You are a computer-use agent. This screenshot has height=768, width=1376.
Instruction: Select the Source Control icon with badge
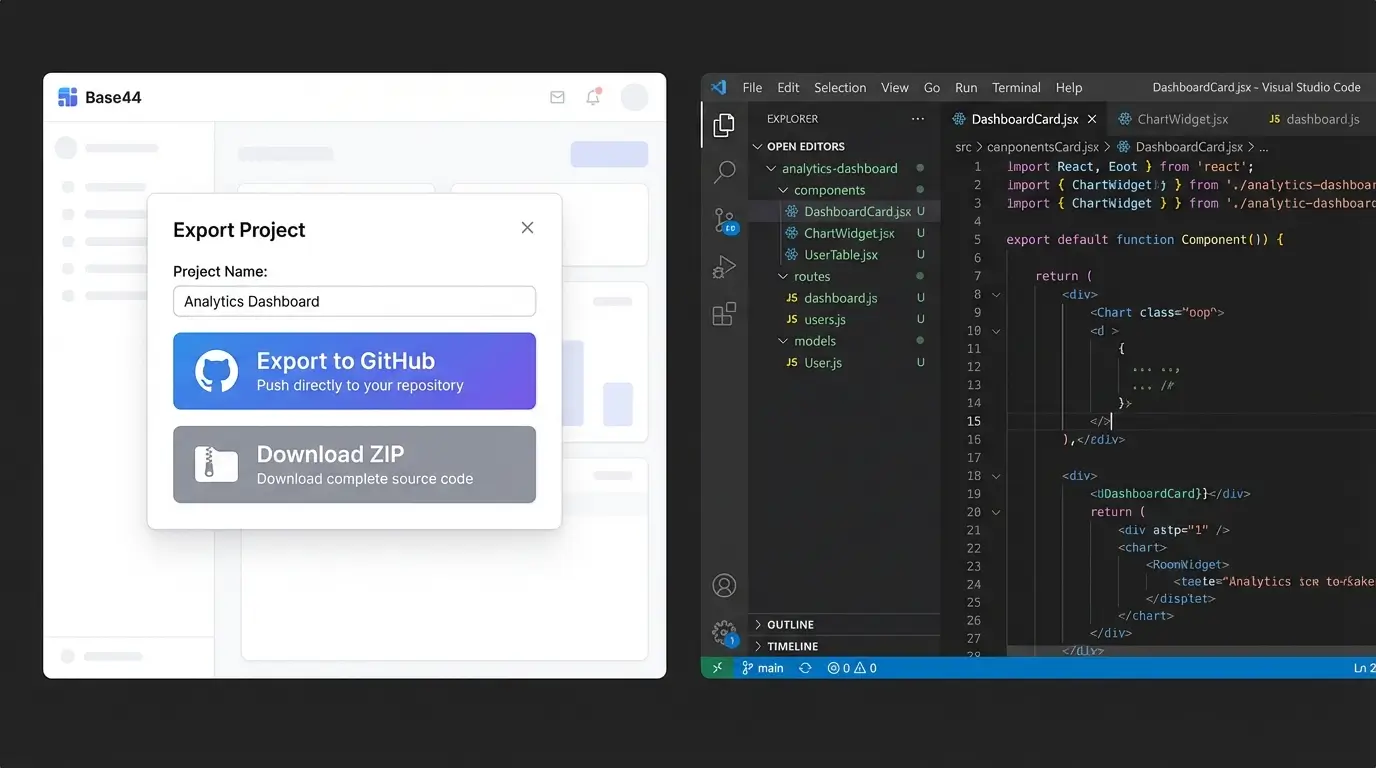724,220
